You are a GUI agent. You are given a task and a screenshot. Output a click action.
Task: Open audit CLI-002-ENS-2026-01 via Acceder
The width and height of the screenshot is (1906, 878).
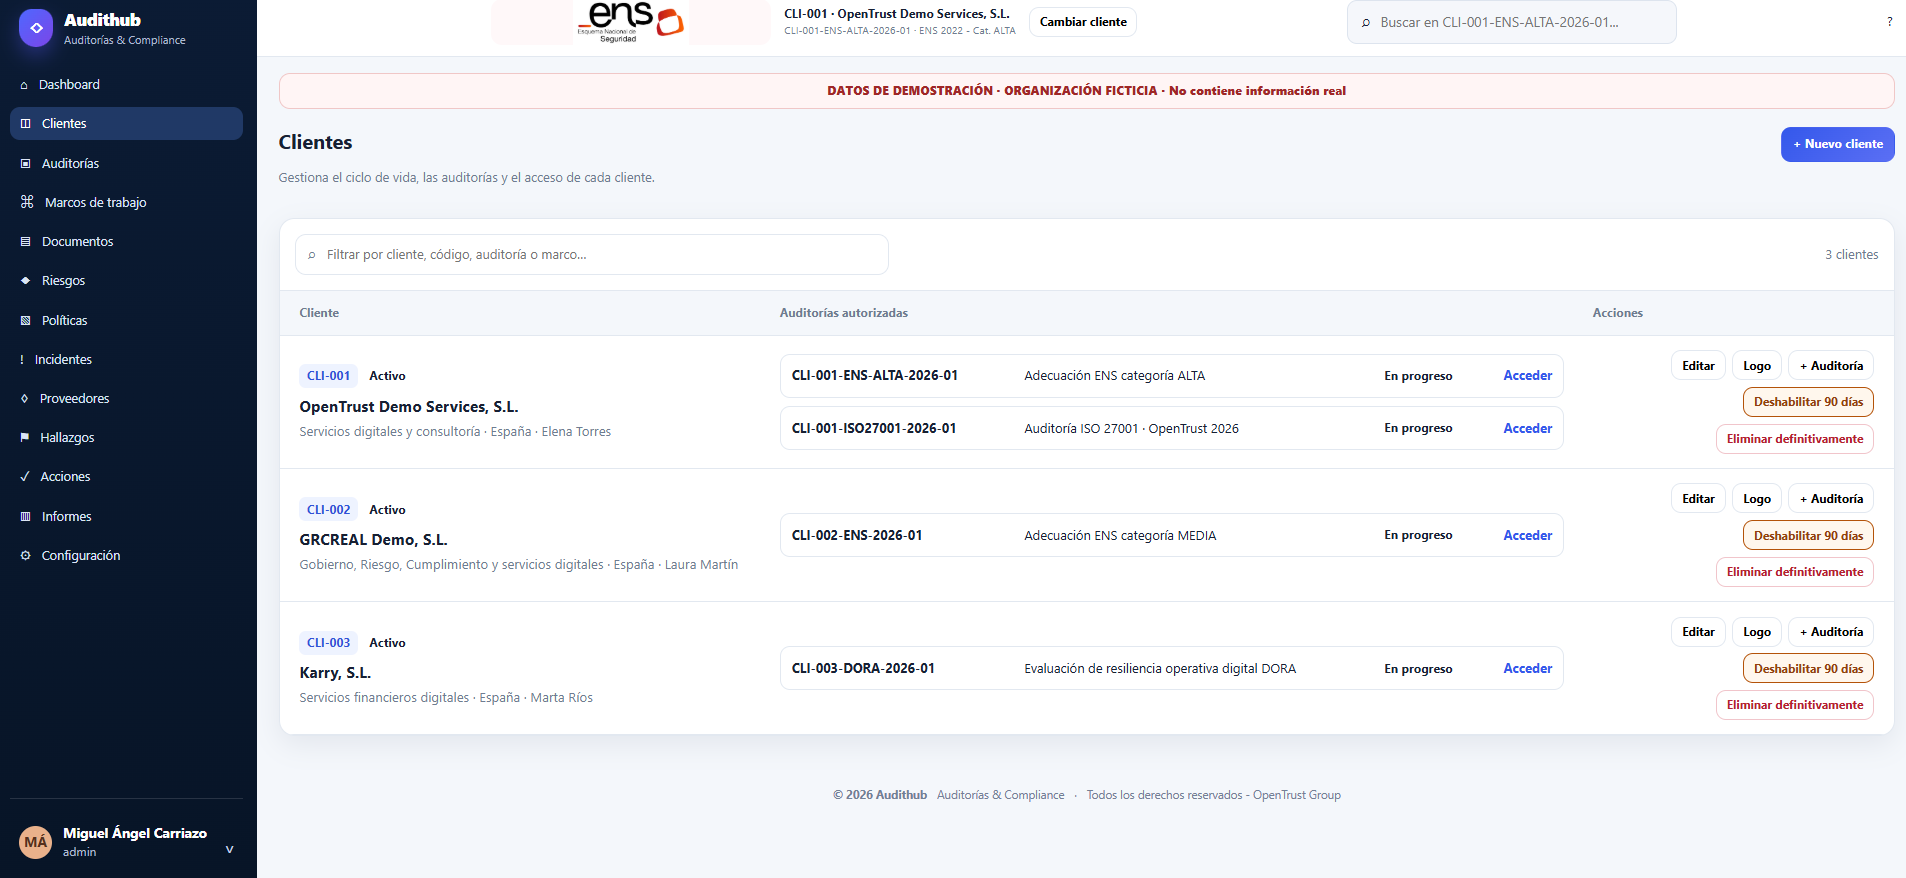[x=1528, y=536]
